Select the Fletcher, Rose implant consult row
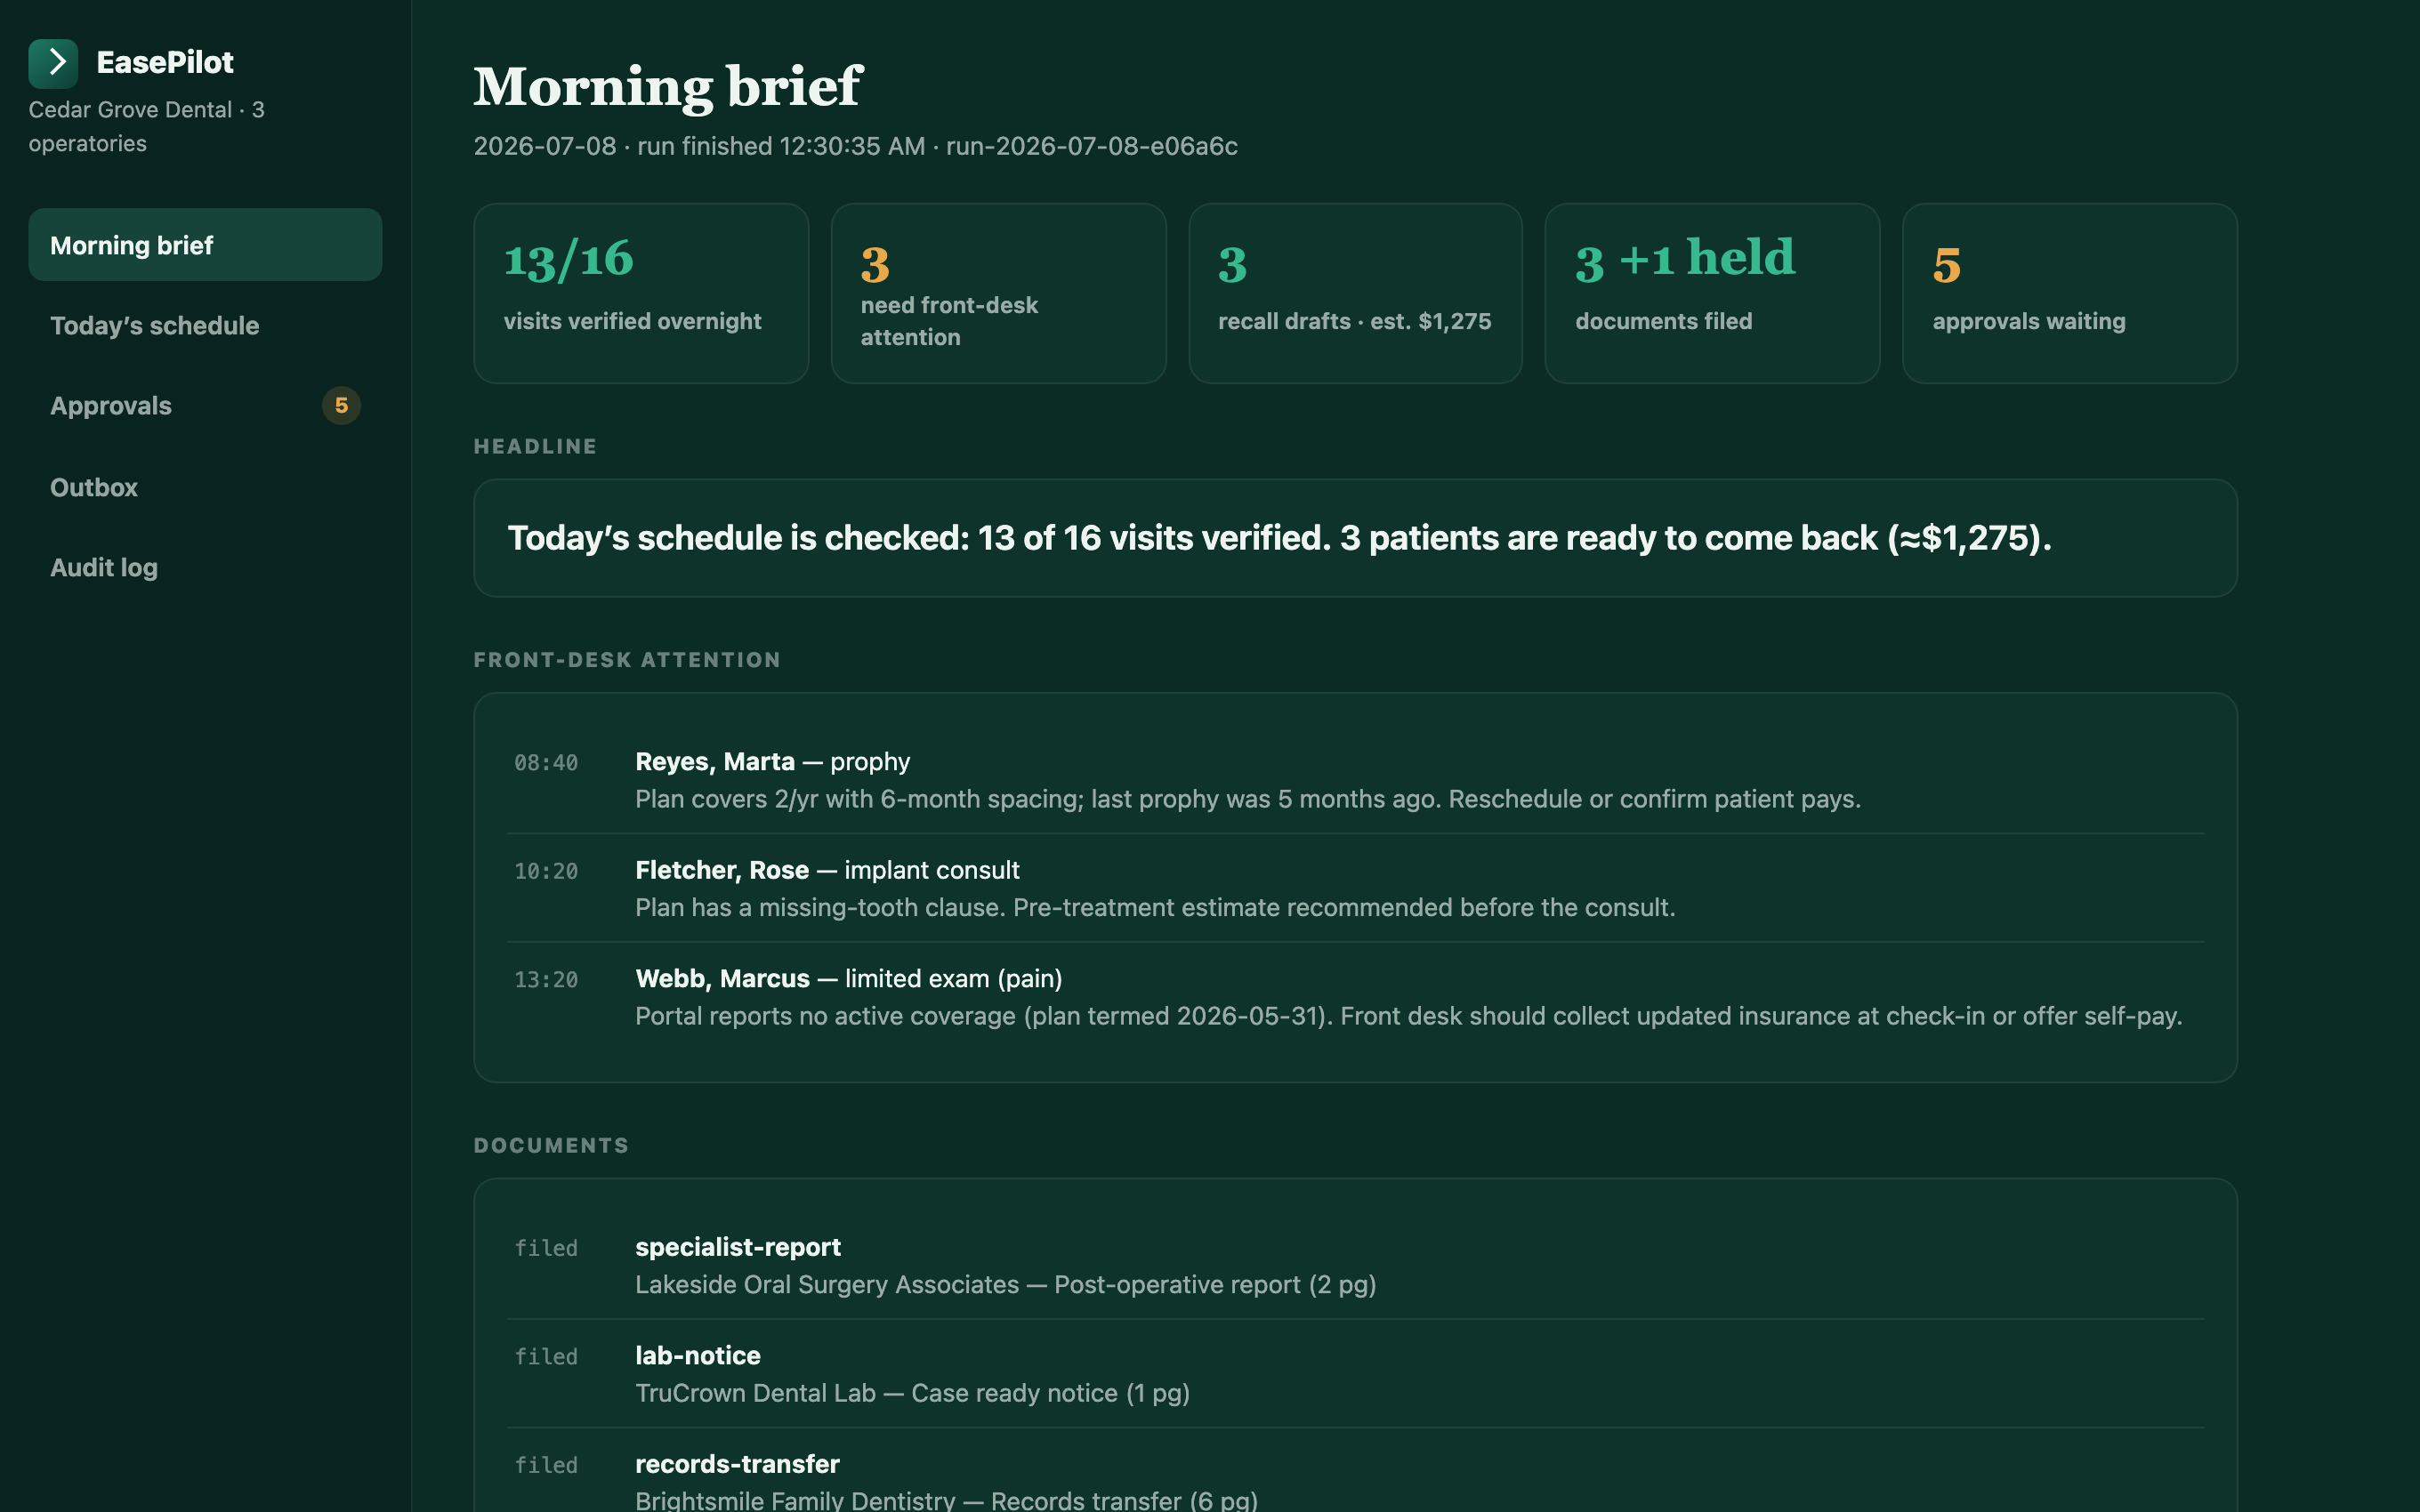2420x1512 pixels. (x=1355, y=888)
